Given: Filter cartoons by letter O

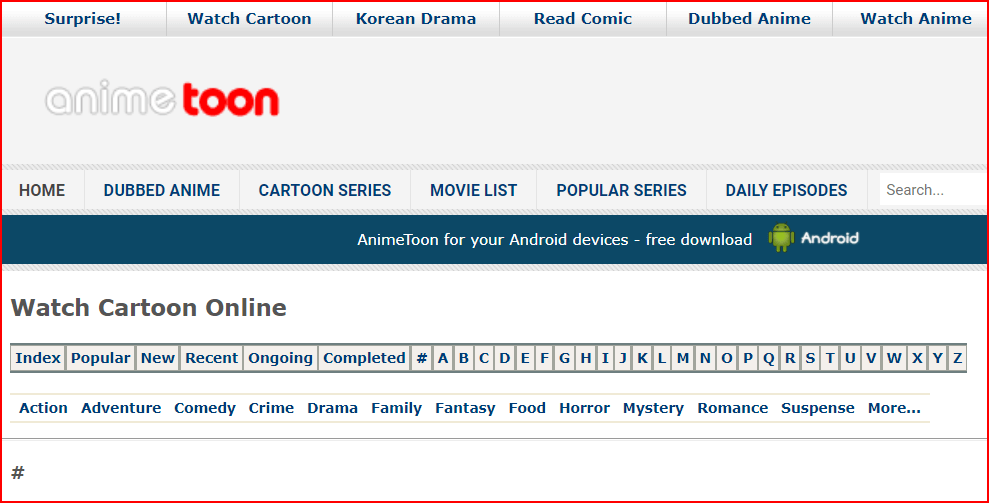Looking at the screenshot, I should [727, 358].
